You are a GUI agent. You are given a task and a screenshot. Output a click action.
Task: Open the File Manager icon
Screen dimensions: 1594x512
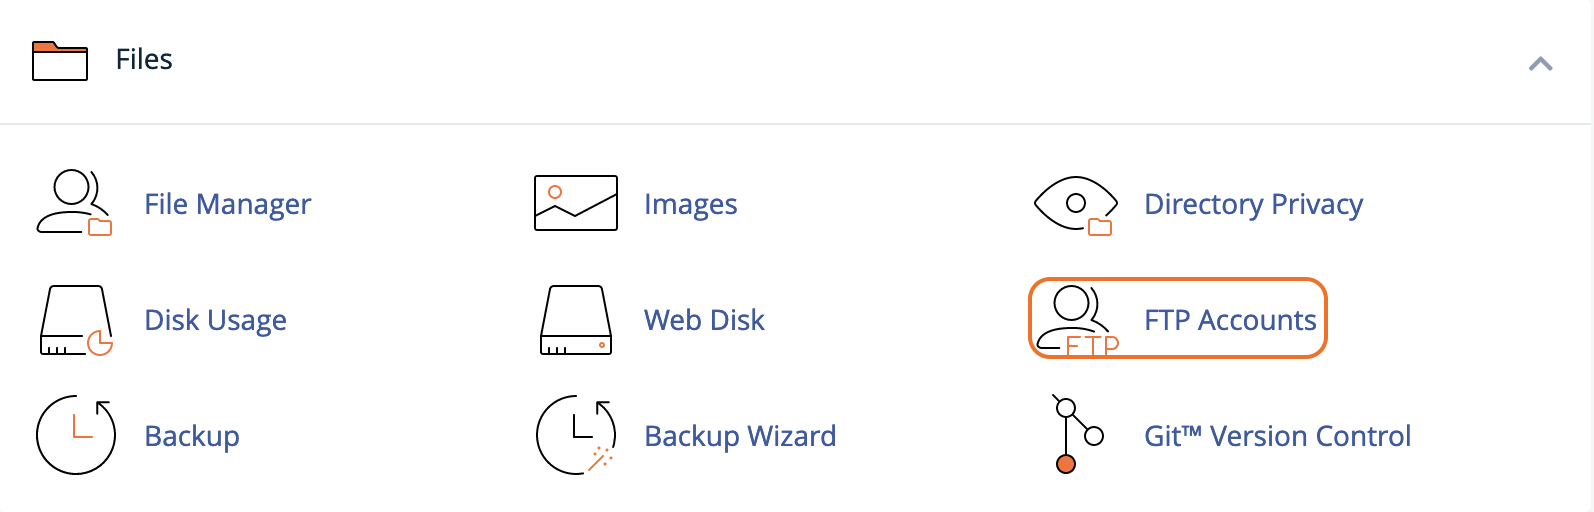[75, 203]
